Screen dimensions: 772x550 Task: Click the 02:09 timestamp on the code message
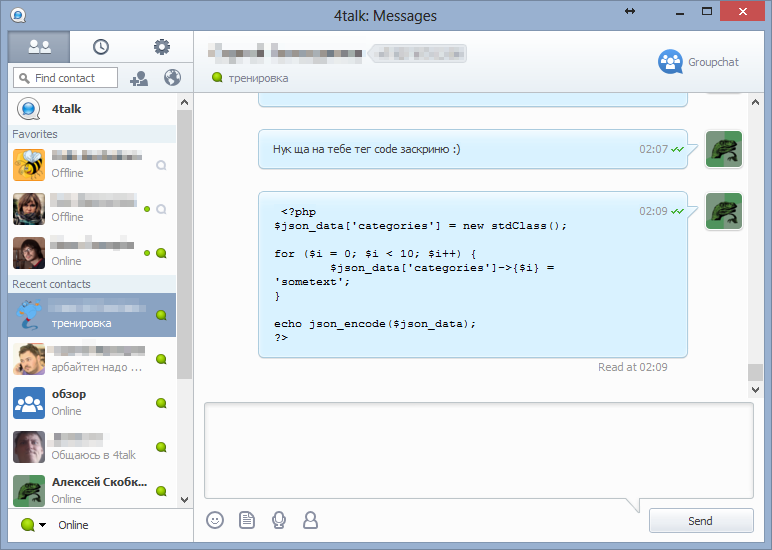click(x=653, y=211)
